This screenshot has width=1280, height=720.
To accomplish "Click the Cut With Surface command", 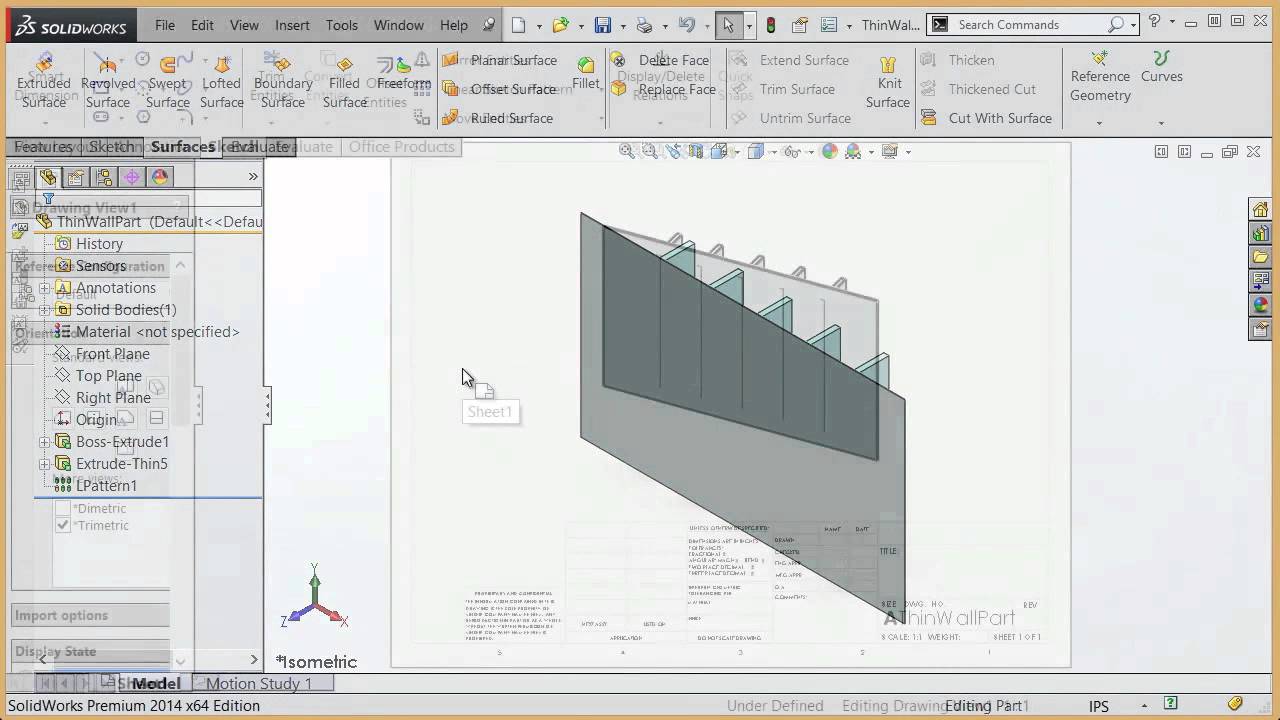I will click(986, 118).
